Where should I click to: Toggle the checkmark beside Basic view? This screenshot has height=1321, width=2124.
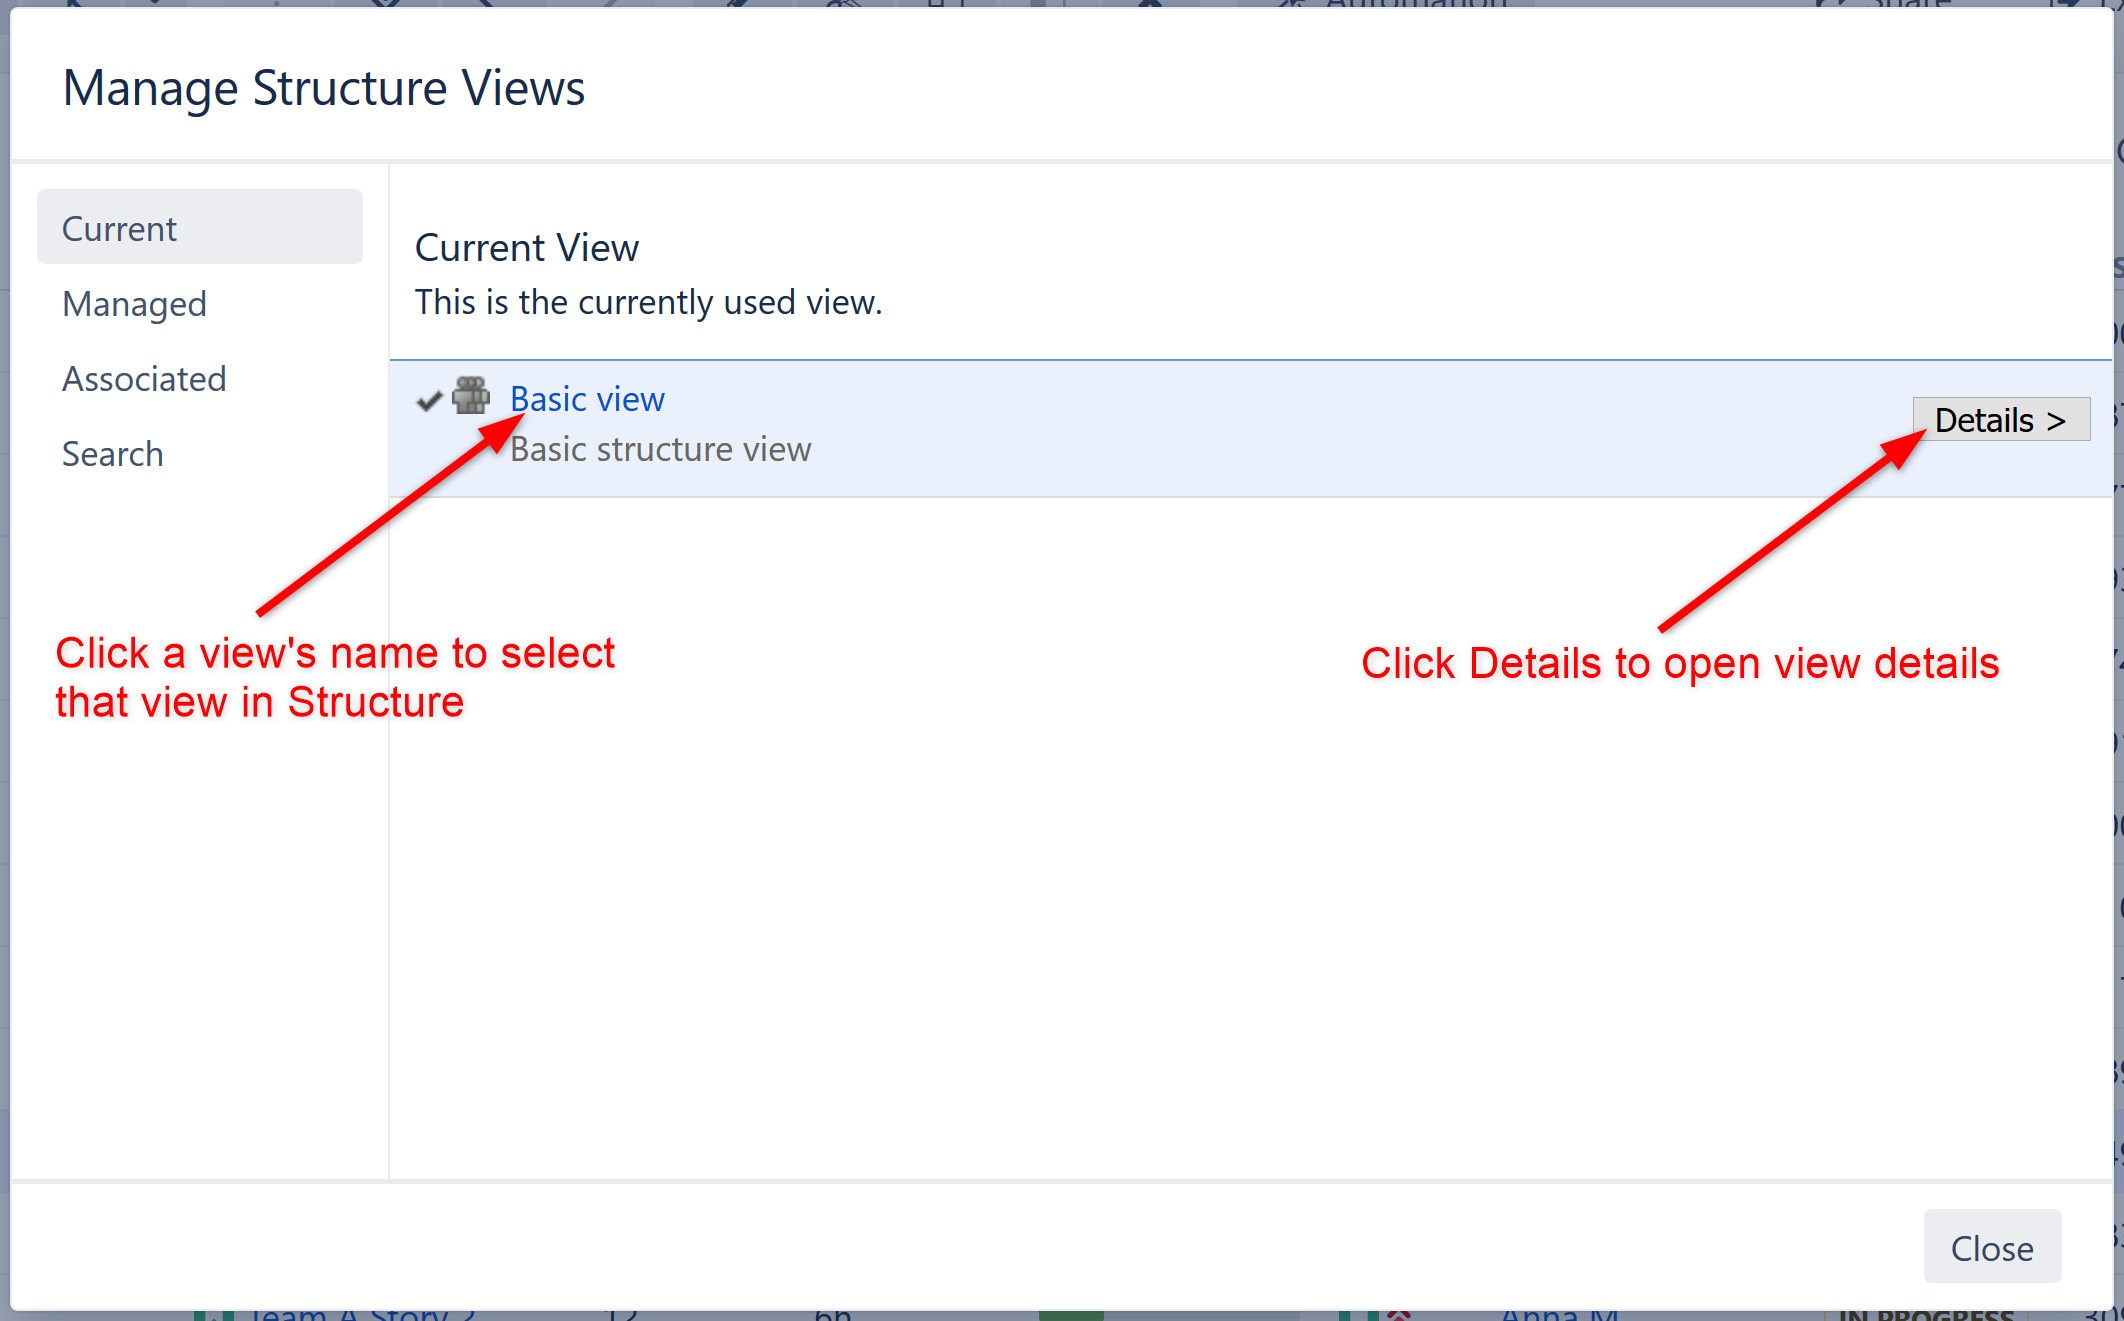tap(429, 400)
